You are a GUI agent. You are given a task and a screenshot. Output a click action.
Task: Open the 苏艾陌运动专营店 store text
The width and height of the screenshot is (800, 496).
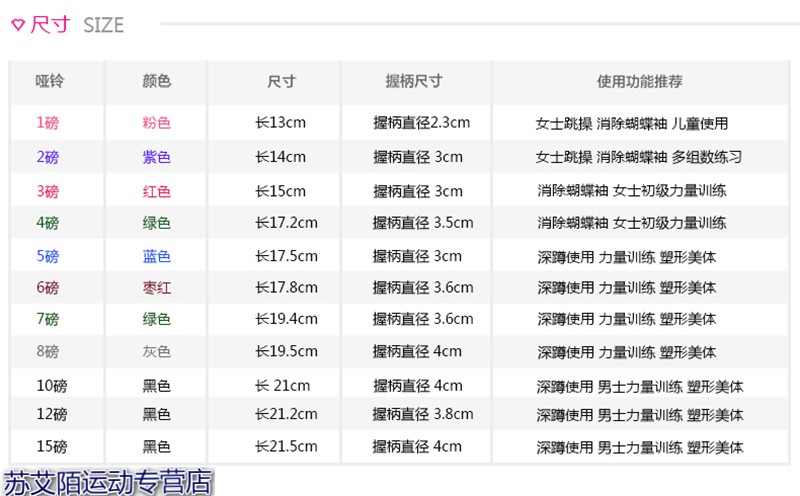[x=108, y=482]
